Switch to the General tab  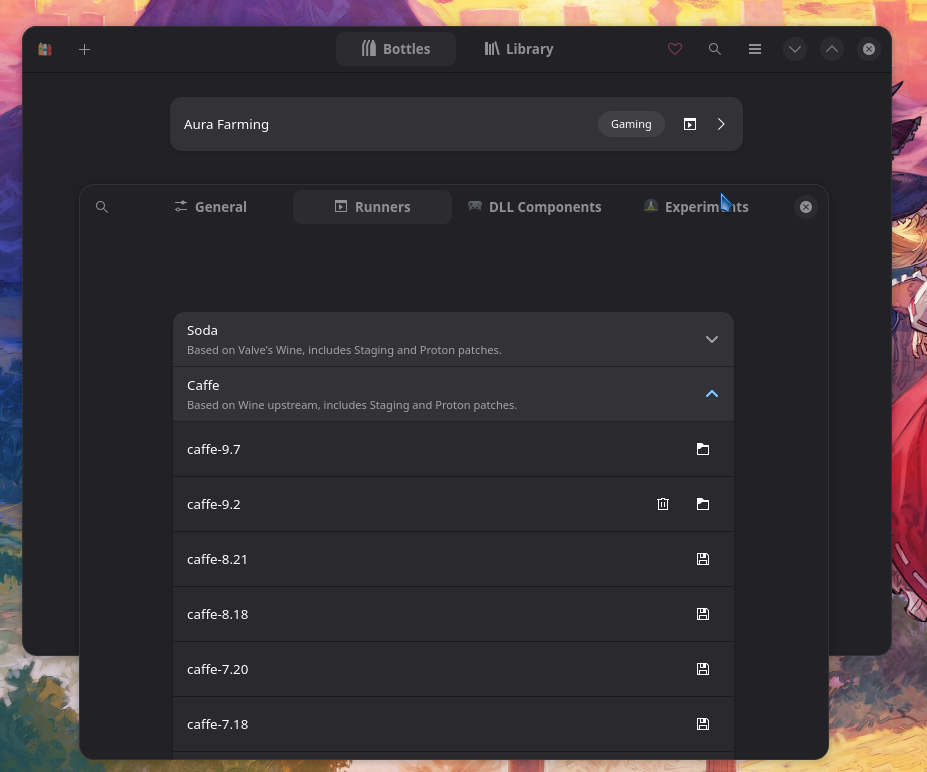(211, 207)
